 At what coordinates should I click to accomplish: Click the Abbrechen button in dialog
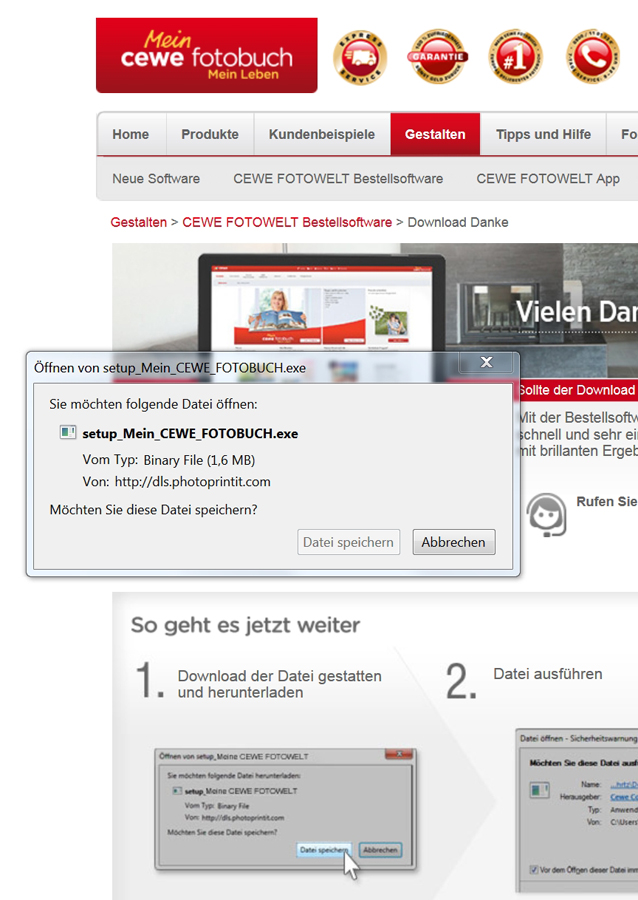(453, 542)
